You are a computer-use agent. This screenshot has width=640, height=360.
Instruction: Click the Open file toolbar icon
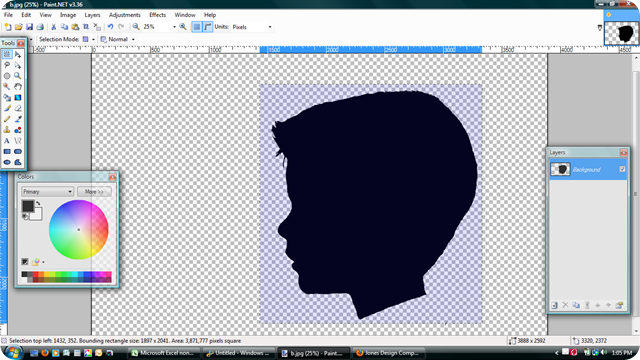pos(18,27)
